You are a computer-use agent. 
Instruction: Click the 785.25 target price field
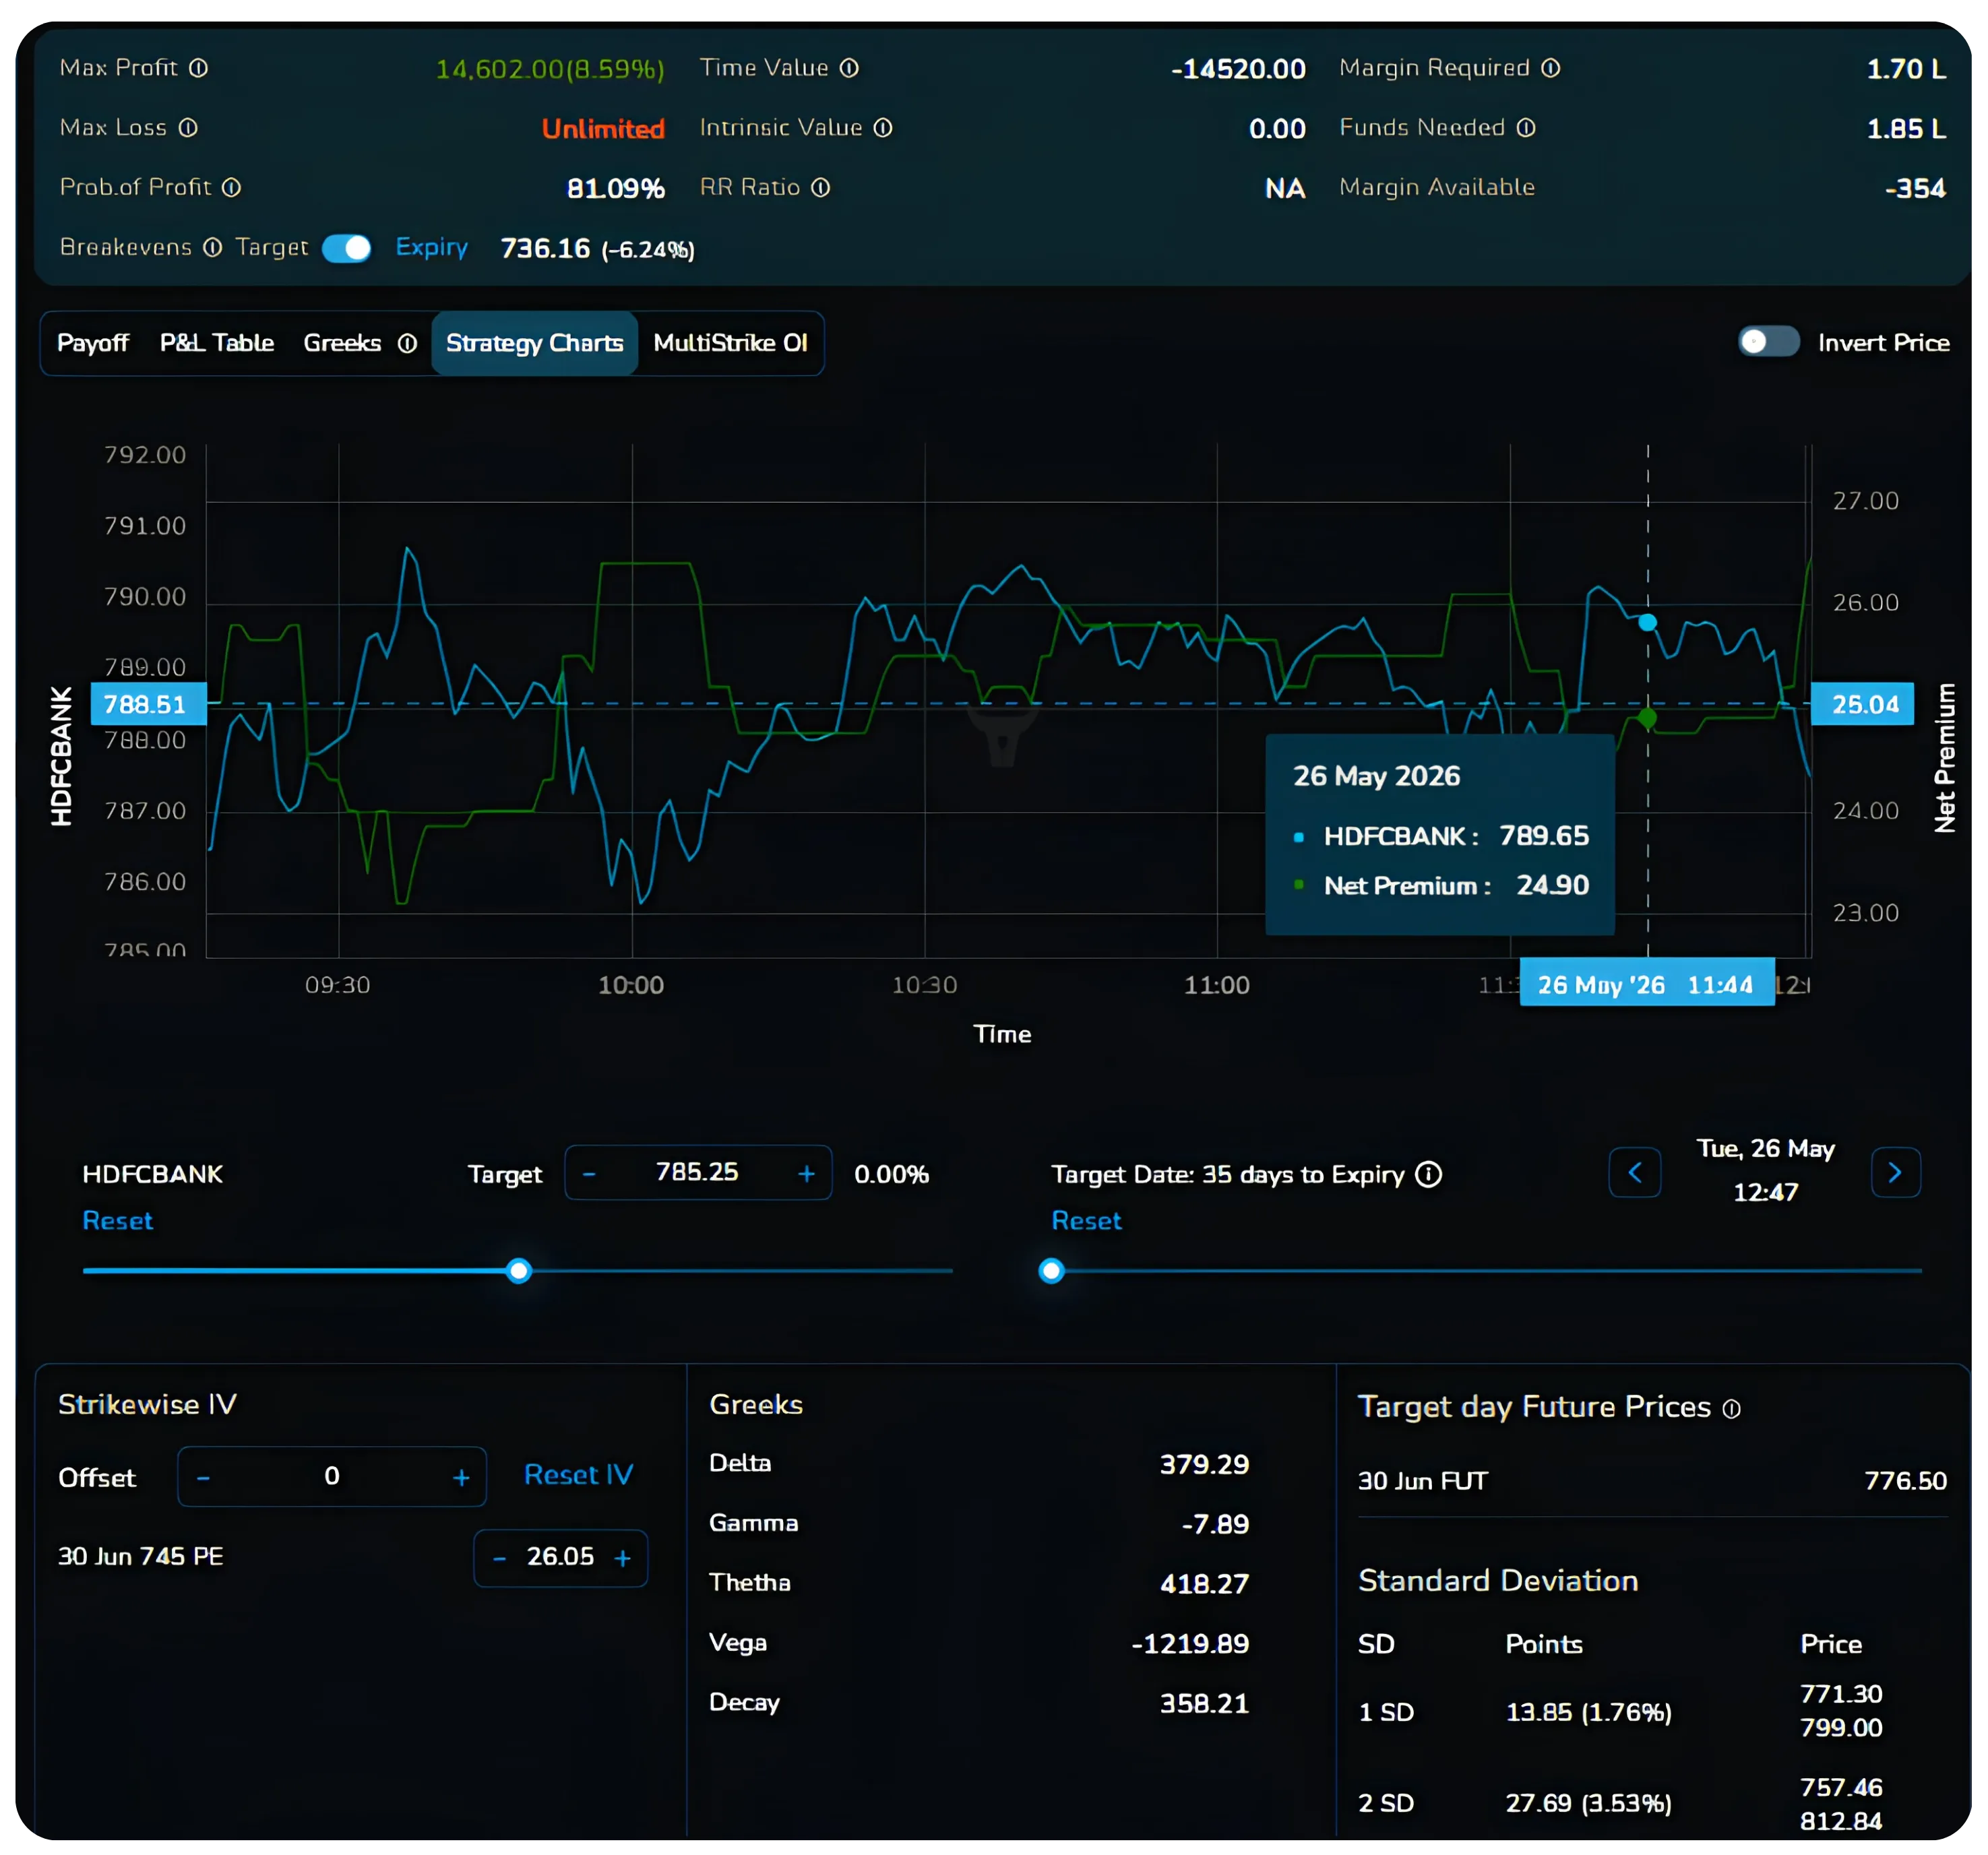click(698, 1172)
